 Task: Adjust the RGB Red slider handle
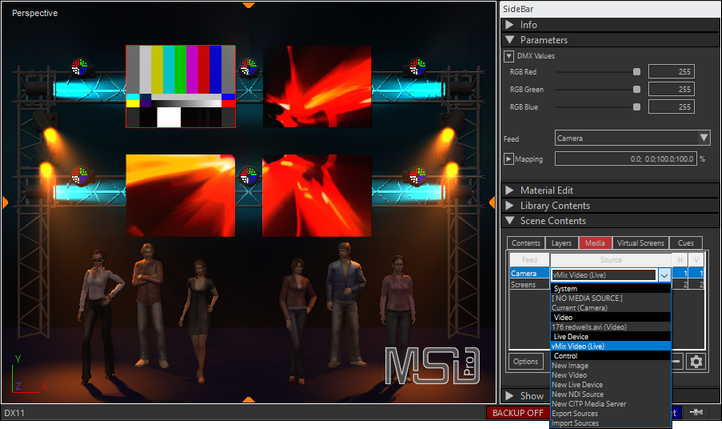pos(636,72)
